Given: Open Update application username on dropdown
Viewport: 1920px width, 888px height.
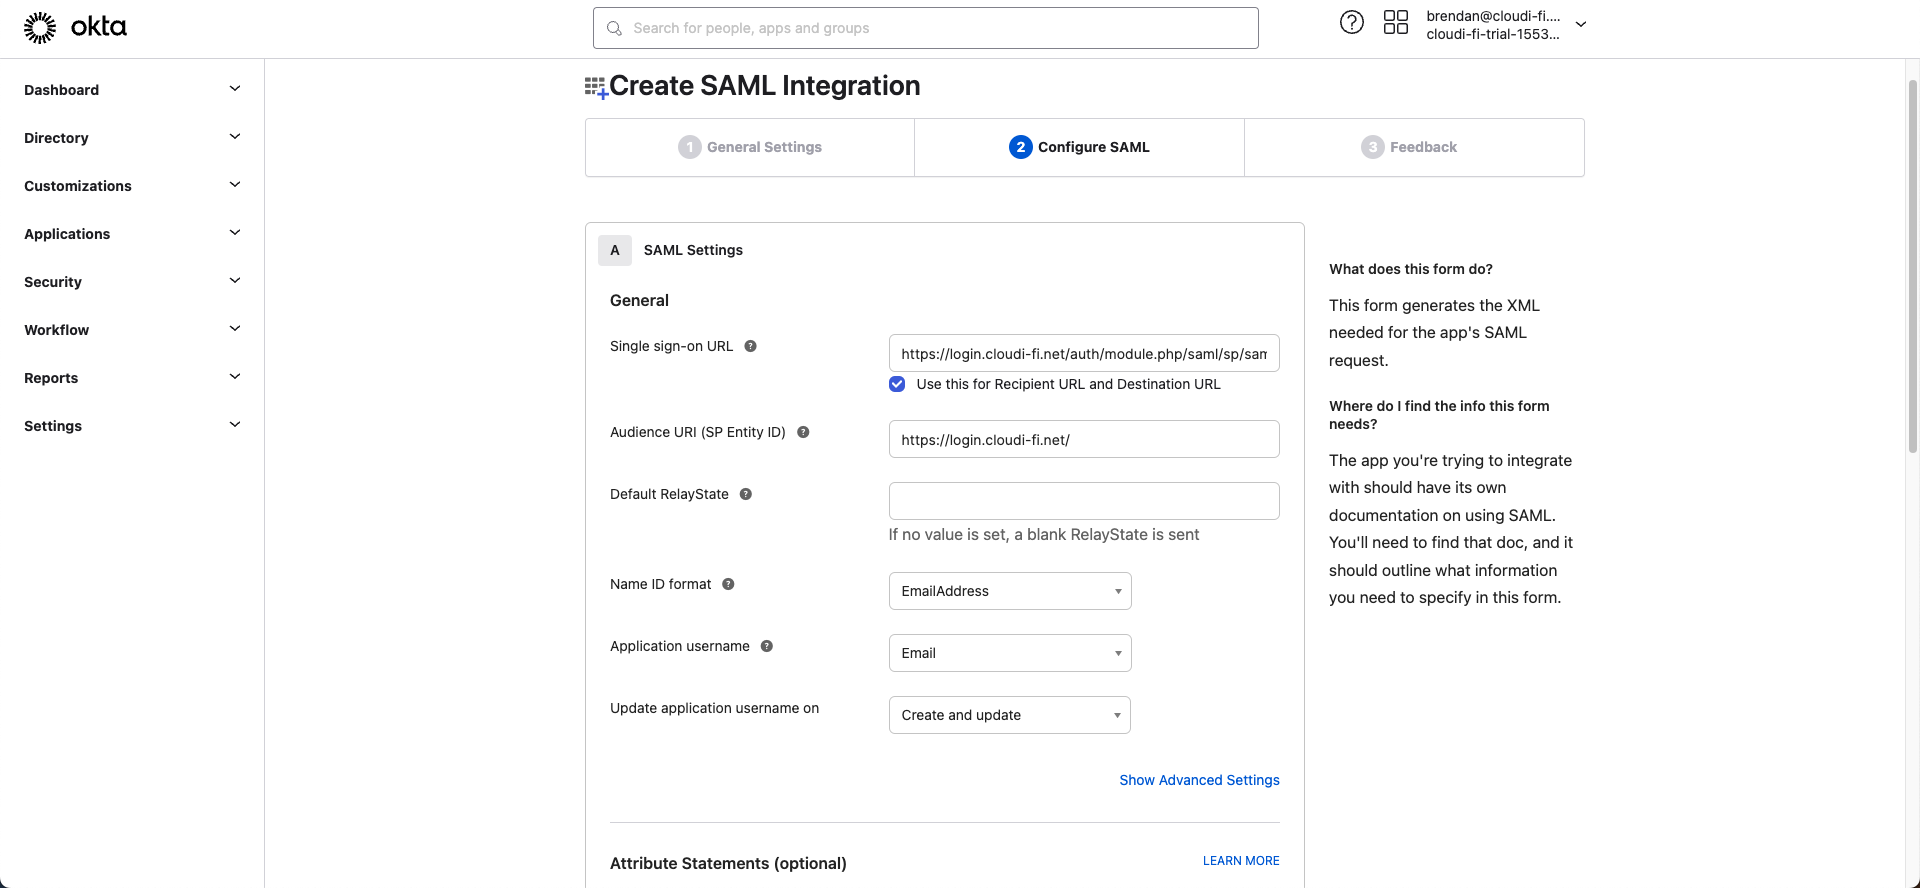Looking at the screenshot, I should 1010,715.
